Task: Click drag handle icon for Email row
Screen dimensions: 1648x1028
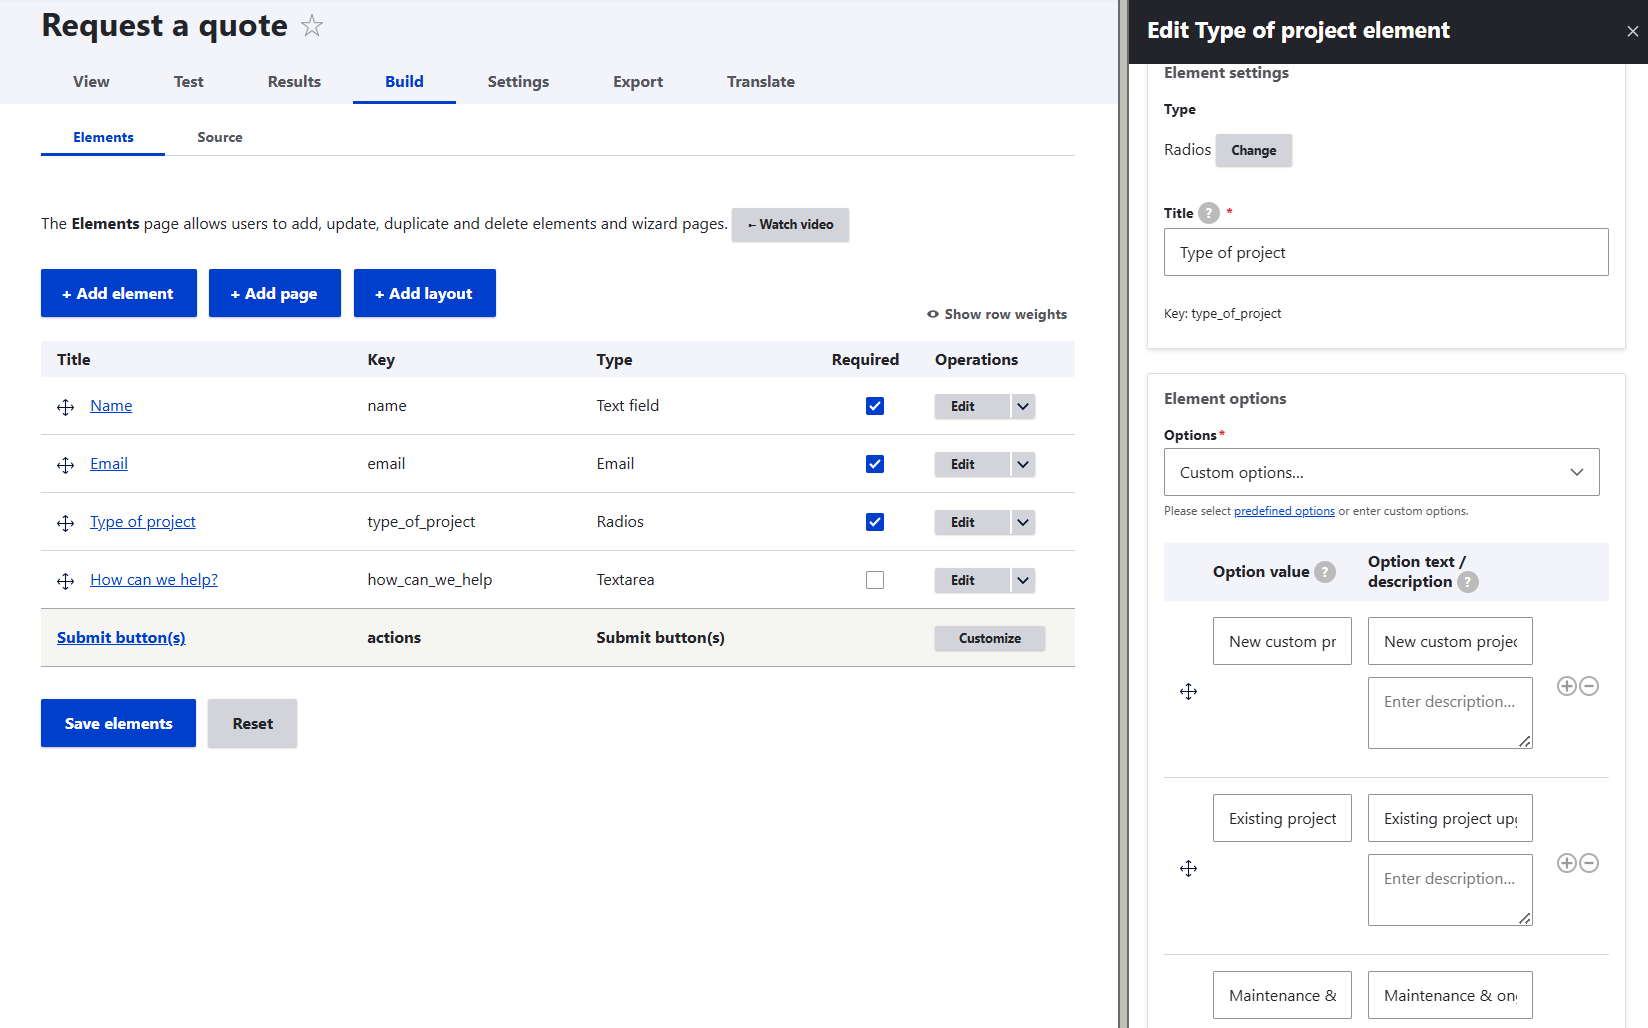Action: (x=66, y=465)
